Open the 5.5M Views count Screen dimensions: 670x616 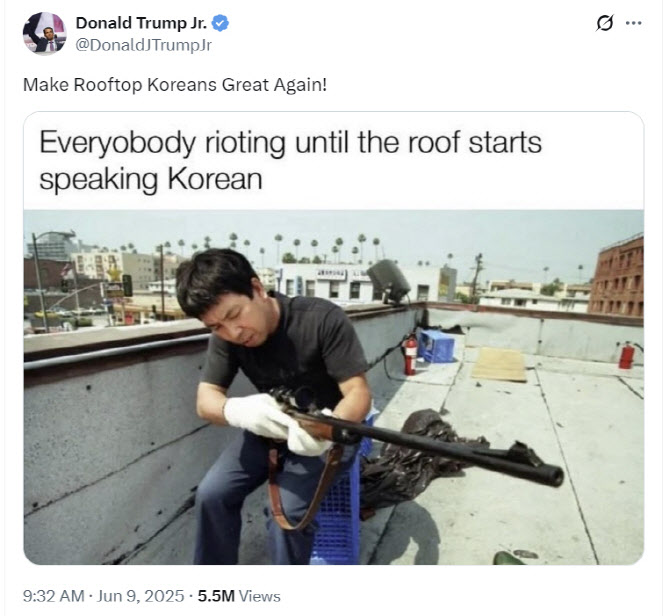(x=239, y=595)
